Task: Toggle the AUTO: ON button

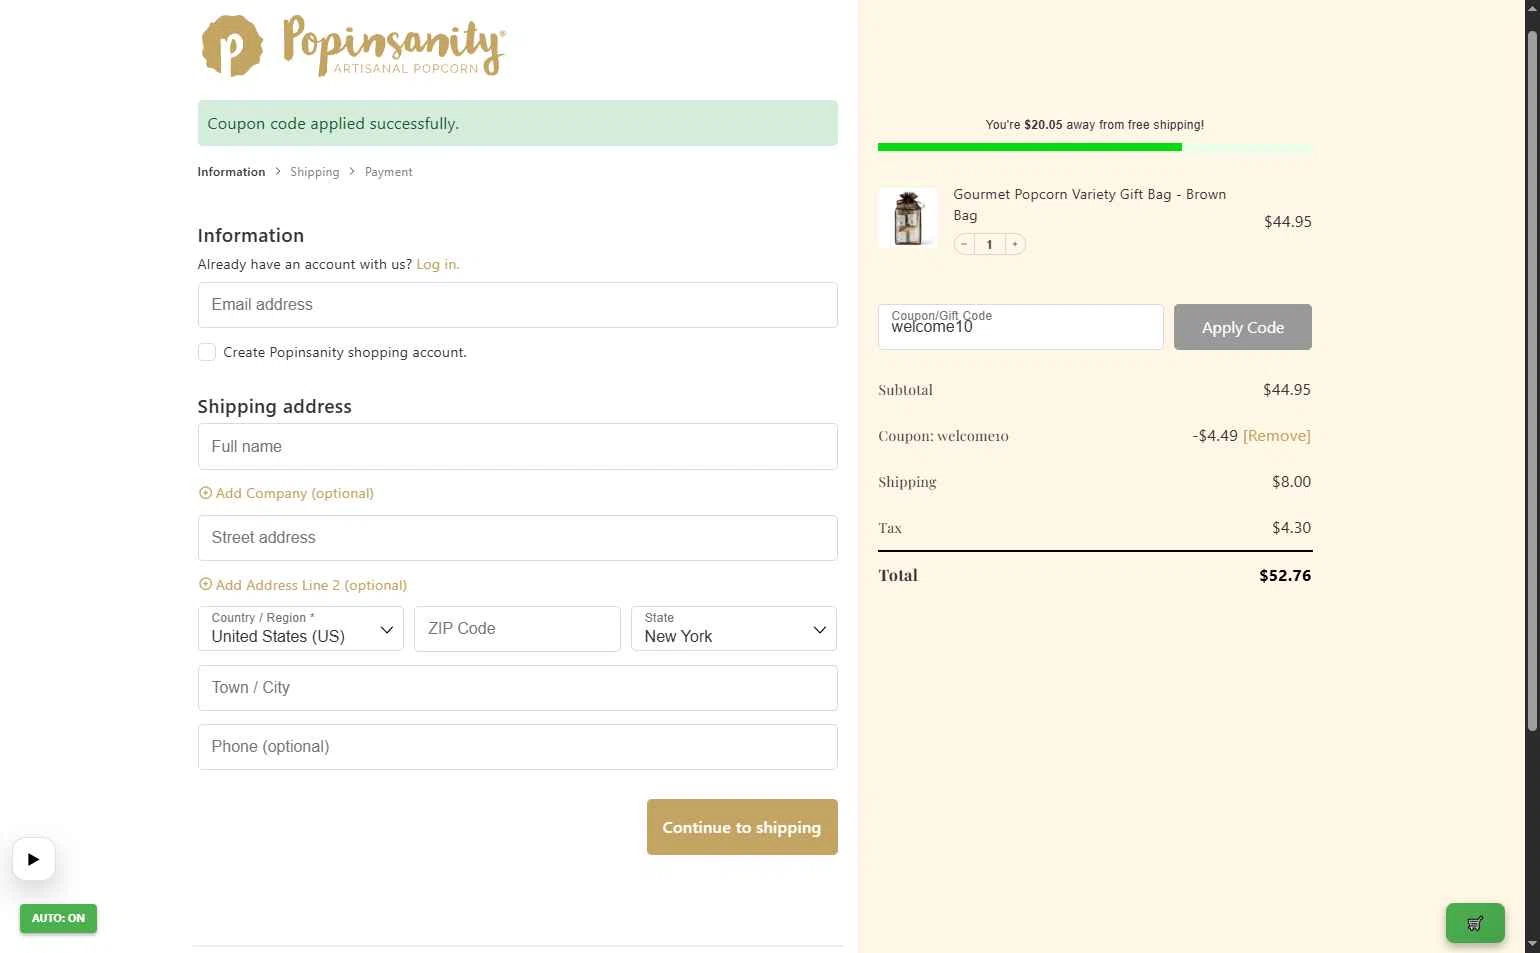Action: (58, 918)
